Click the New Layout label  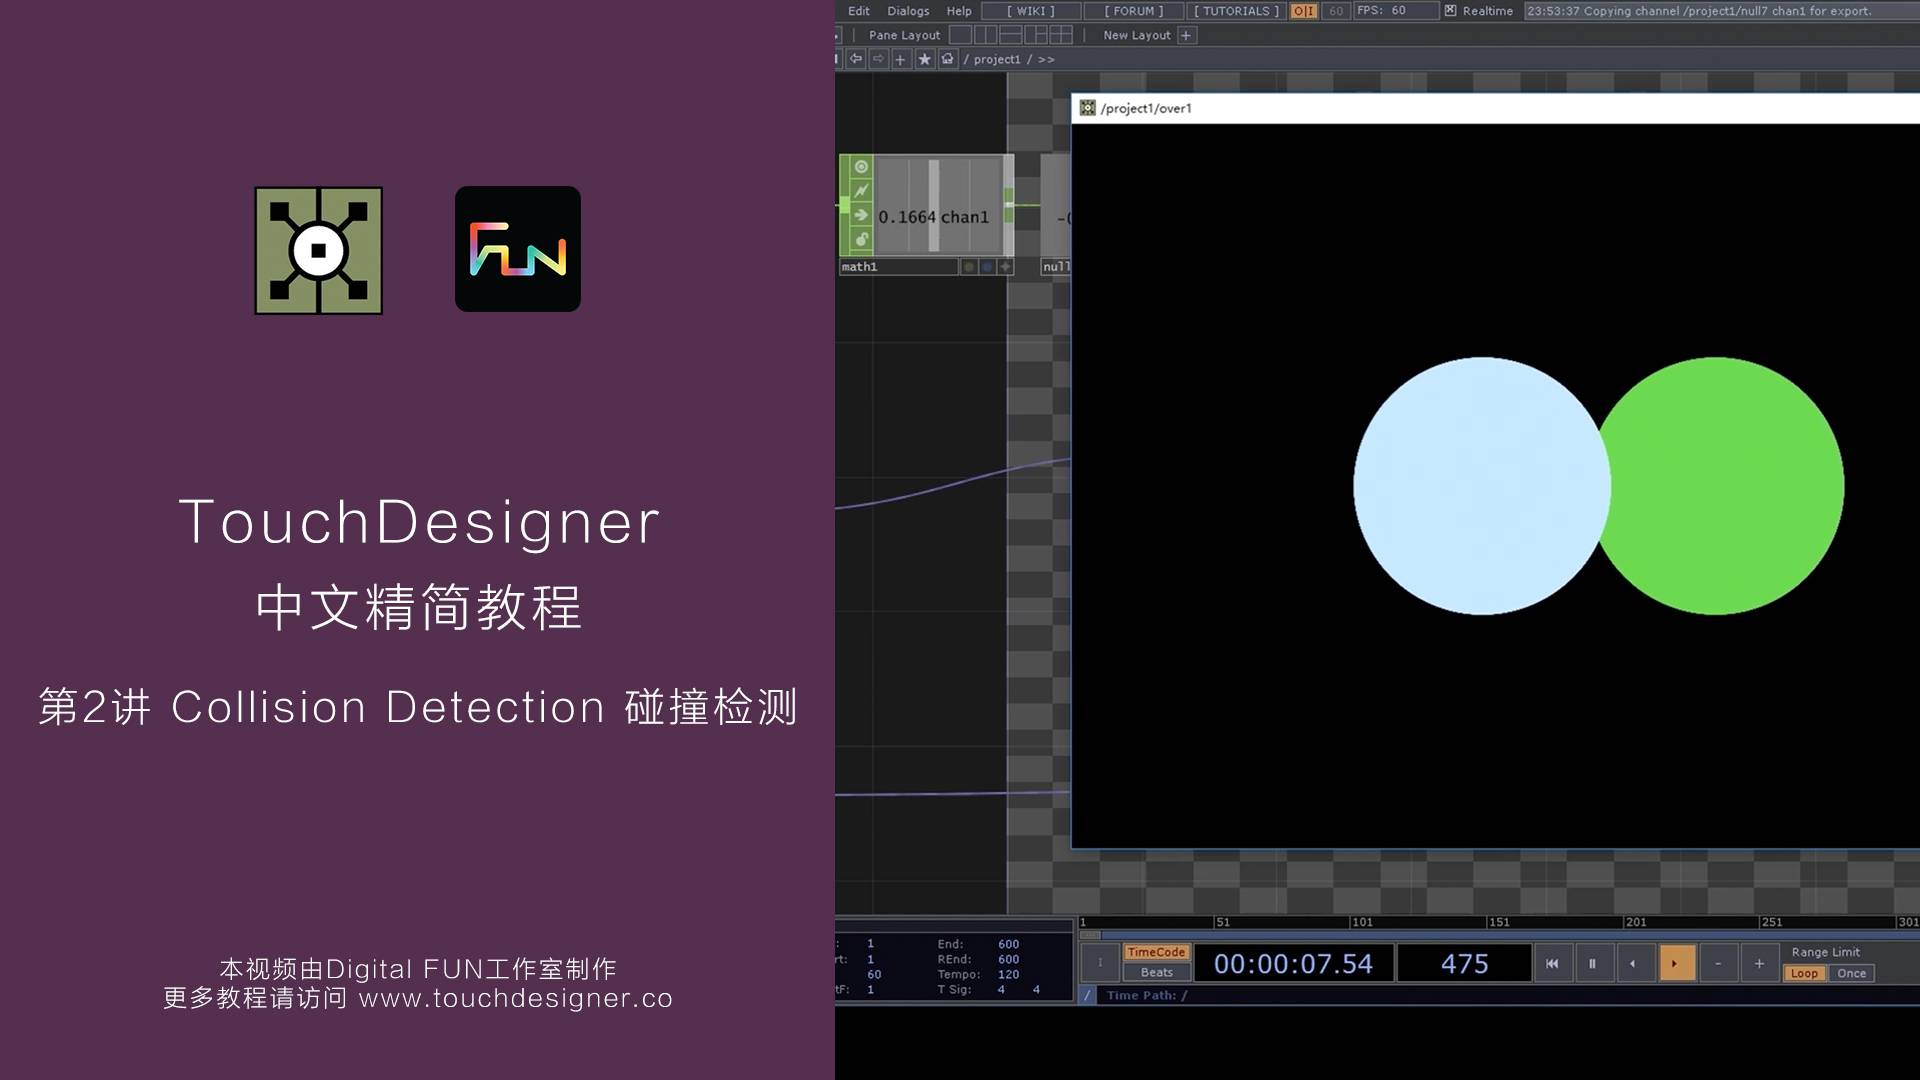click(x=1136, y=35)
